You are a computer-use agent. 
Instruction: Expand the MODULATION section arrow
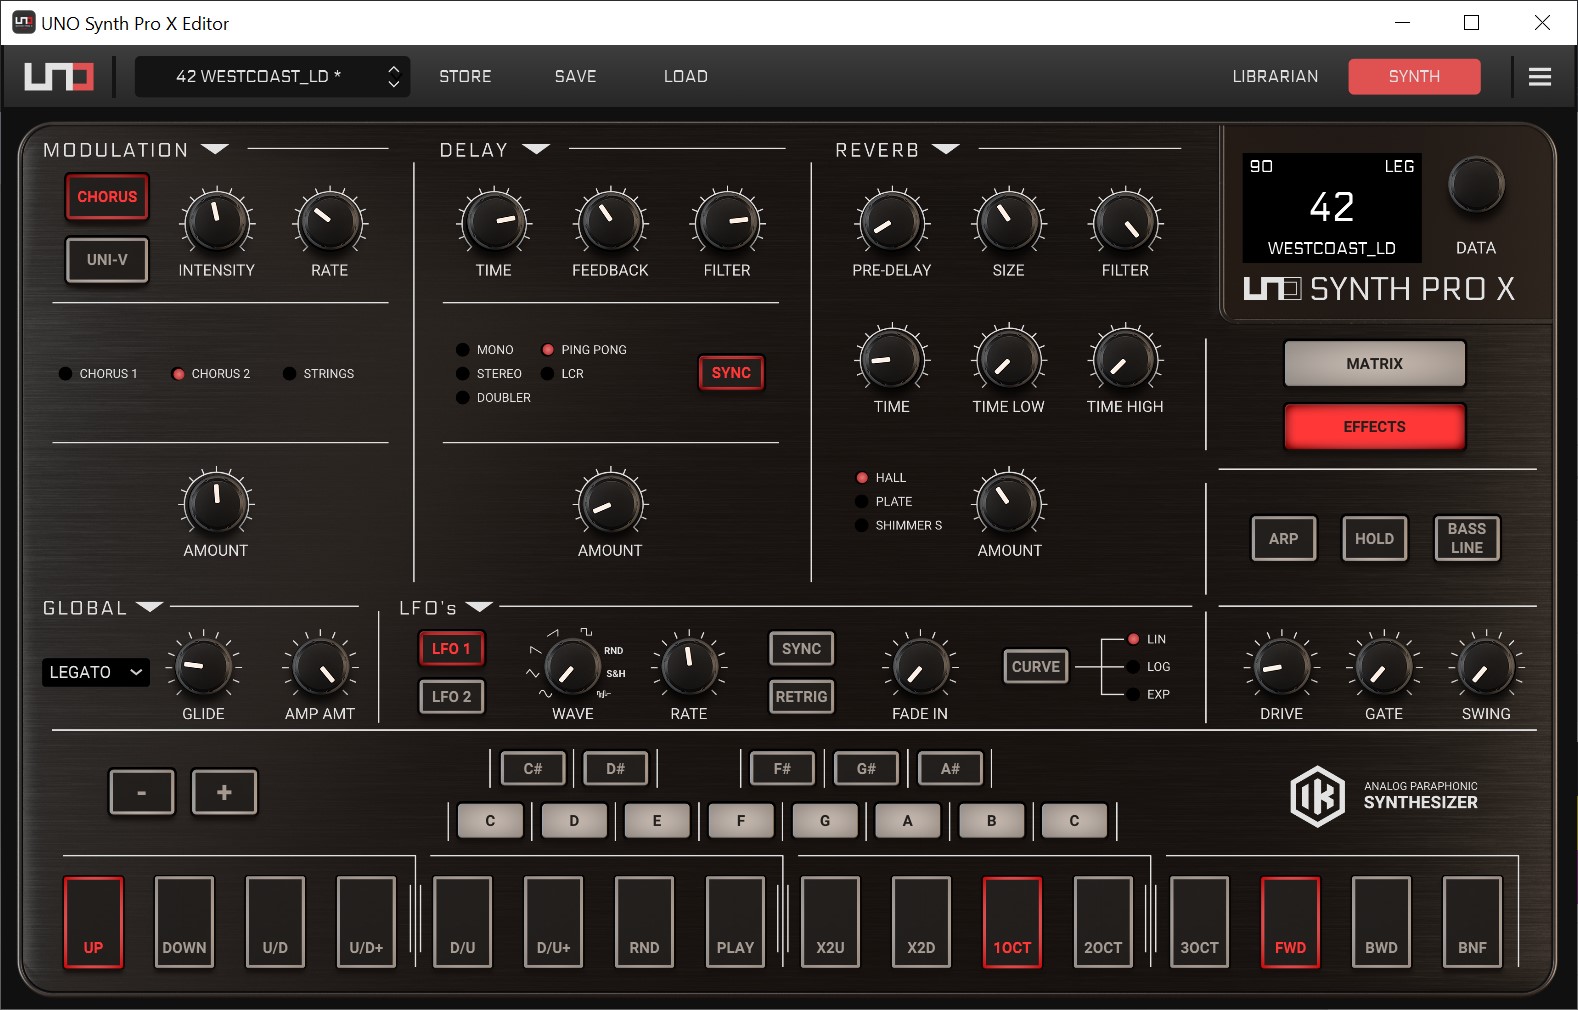click(215, 149)
